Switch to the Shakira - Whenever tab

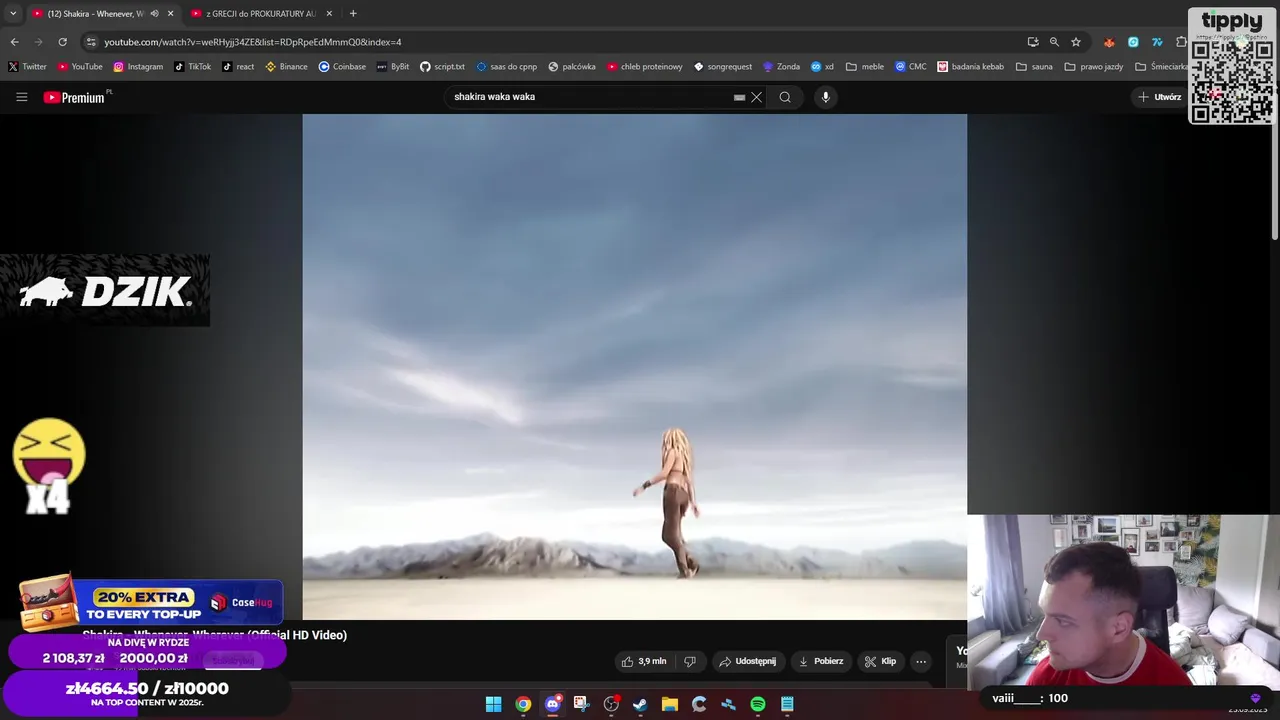[x=95, y=13]
